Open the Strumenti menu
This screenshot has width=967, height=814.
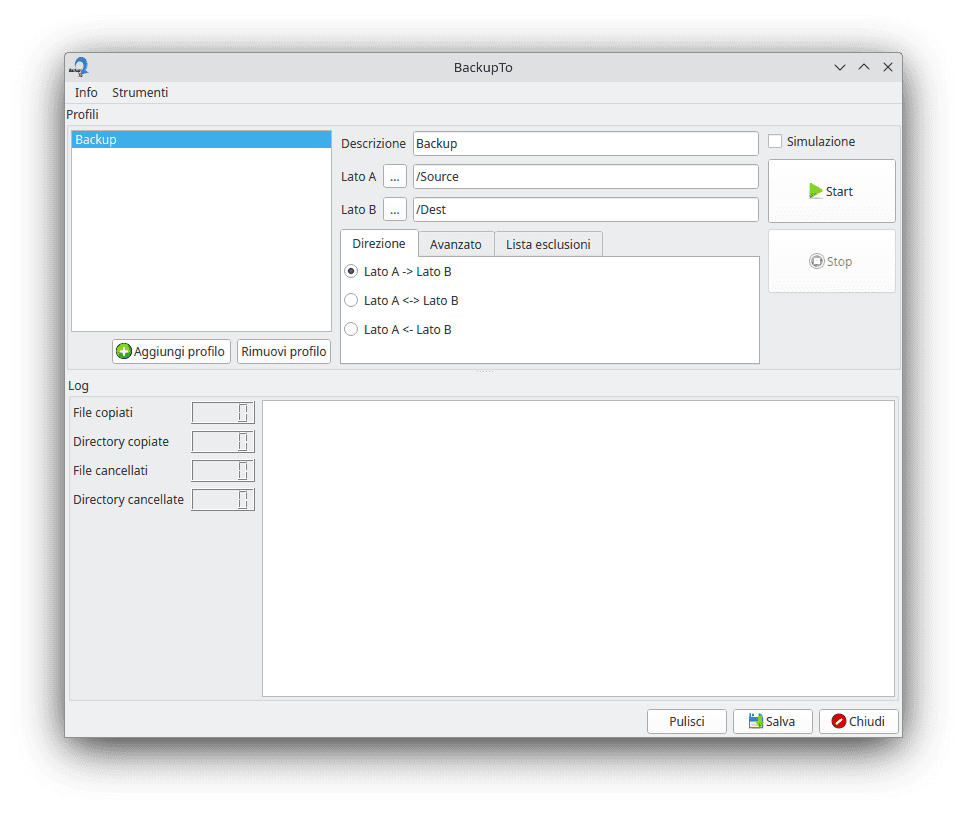tap(140, 92)
